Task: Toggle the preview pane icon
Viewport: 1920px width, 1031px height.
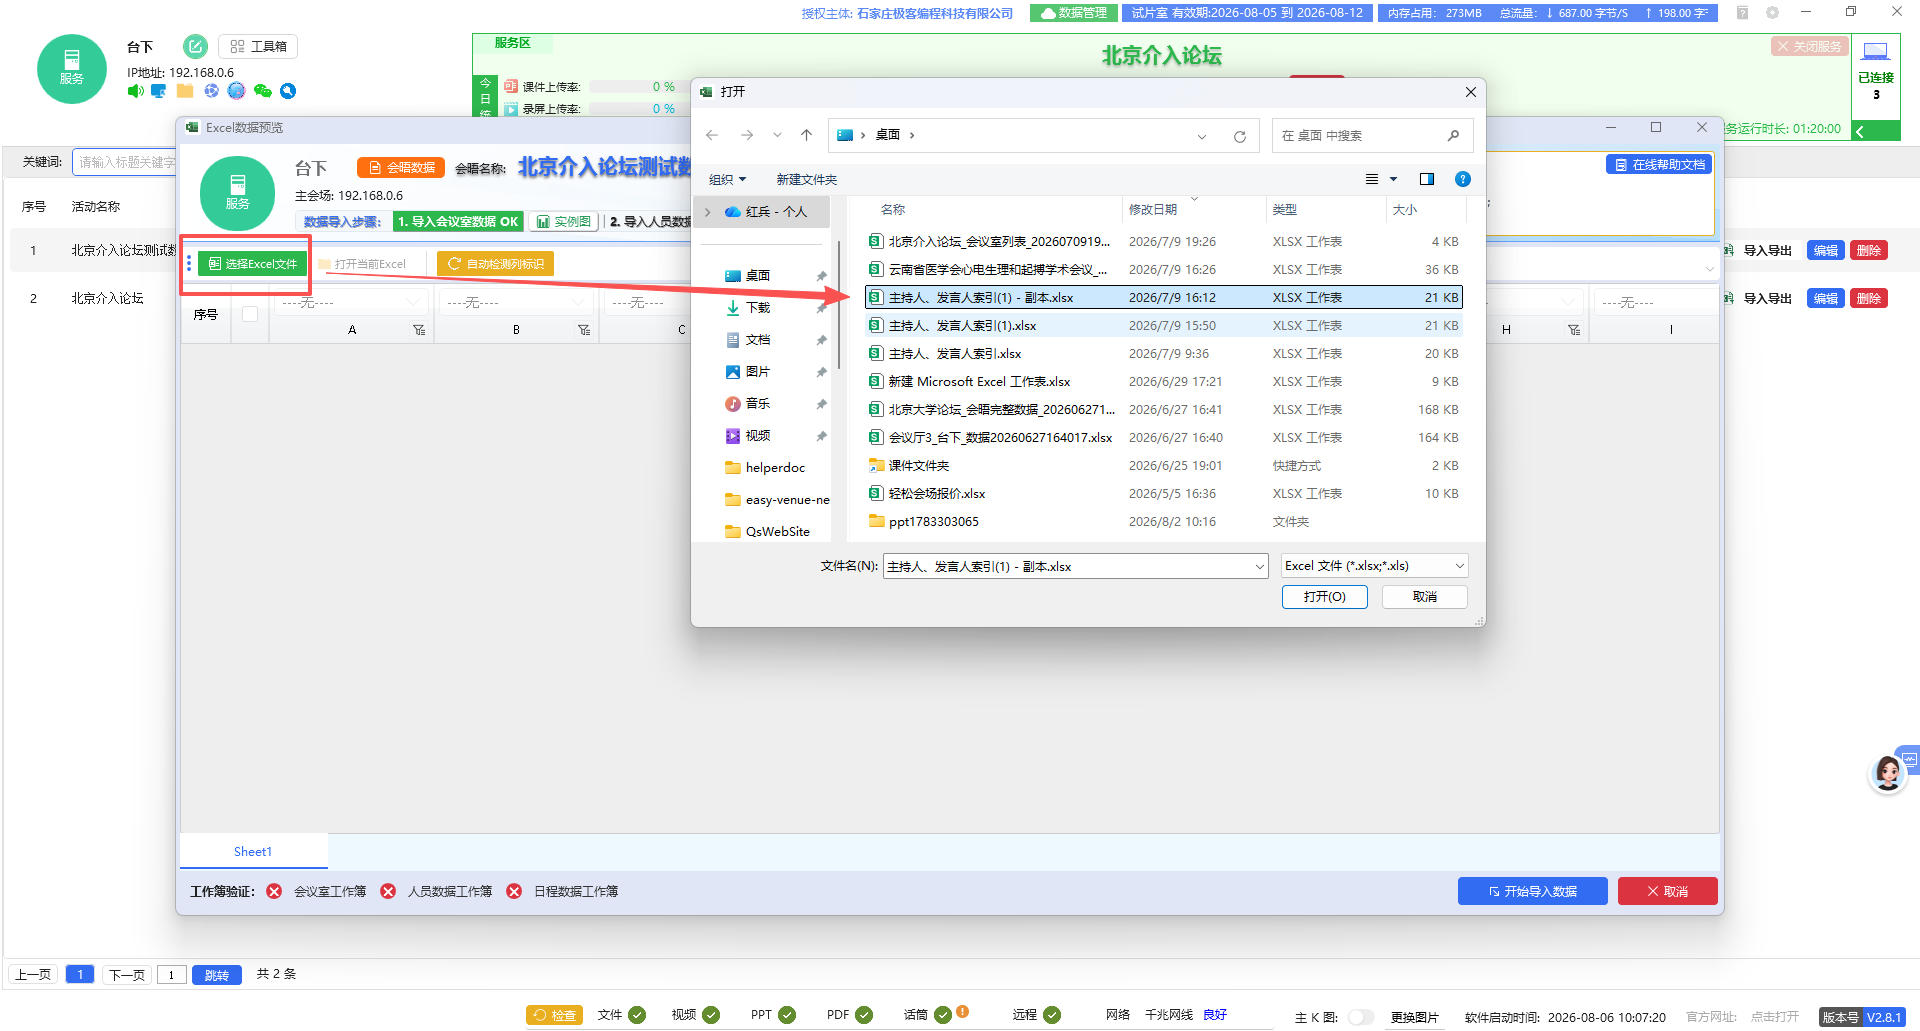Action: click(x=1427, y=179)
